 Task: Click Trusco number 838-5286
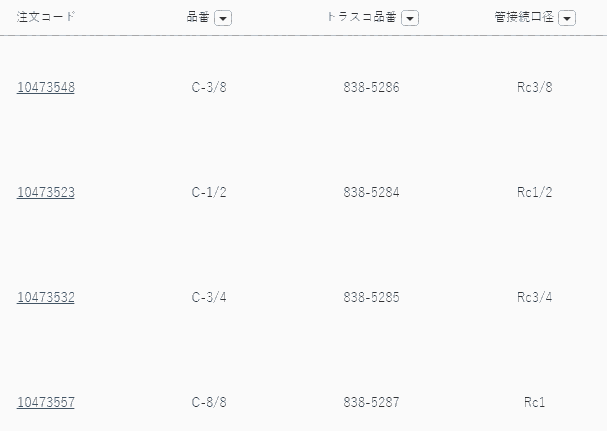pyautogui.click(x=371, y=87)
